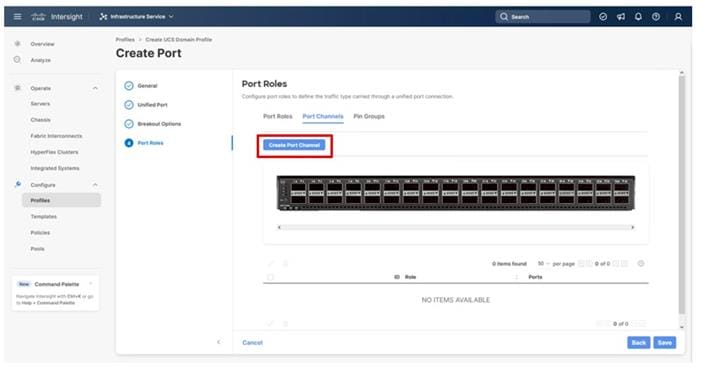Image resolution: width=702 pixels, height=376 pixels.
Task: Open the notifications bell icon
Action: 638,17
